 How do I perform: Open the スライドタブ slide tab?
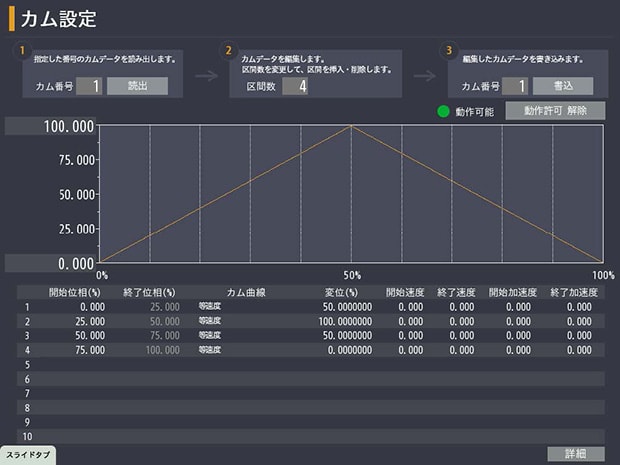(28, 454)
